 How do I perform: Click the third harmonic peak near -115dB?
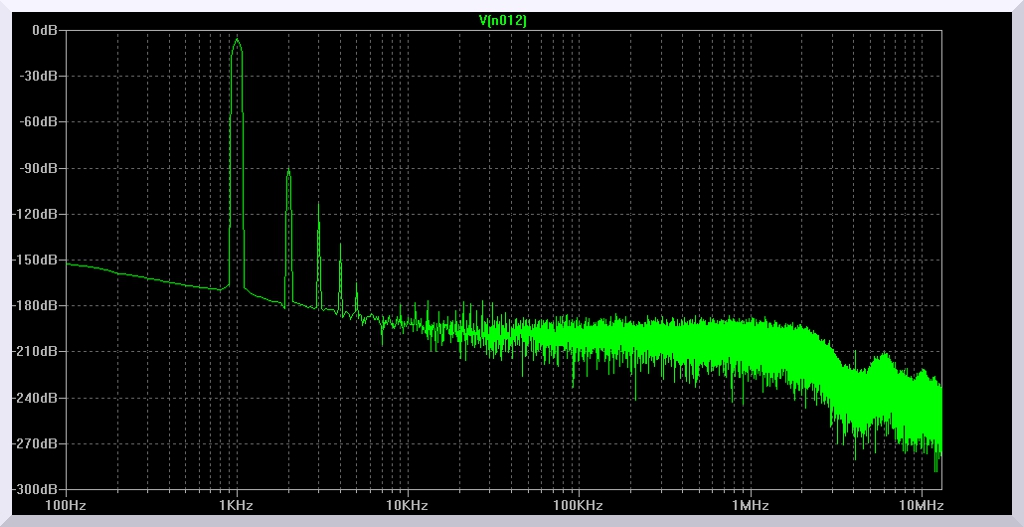318,205
